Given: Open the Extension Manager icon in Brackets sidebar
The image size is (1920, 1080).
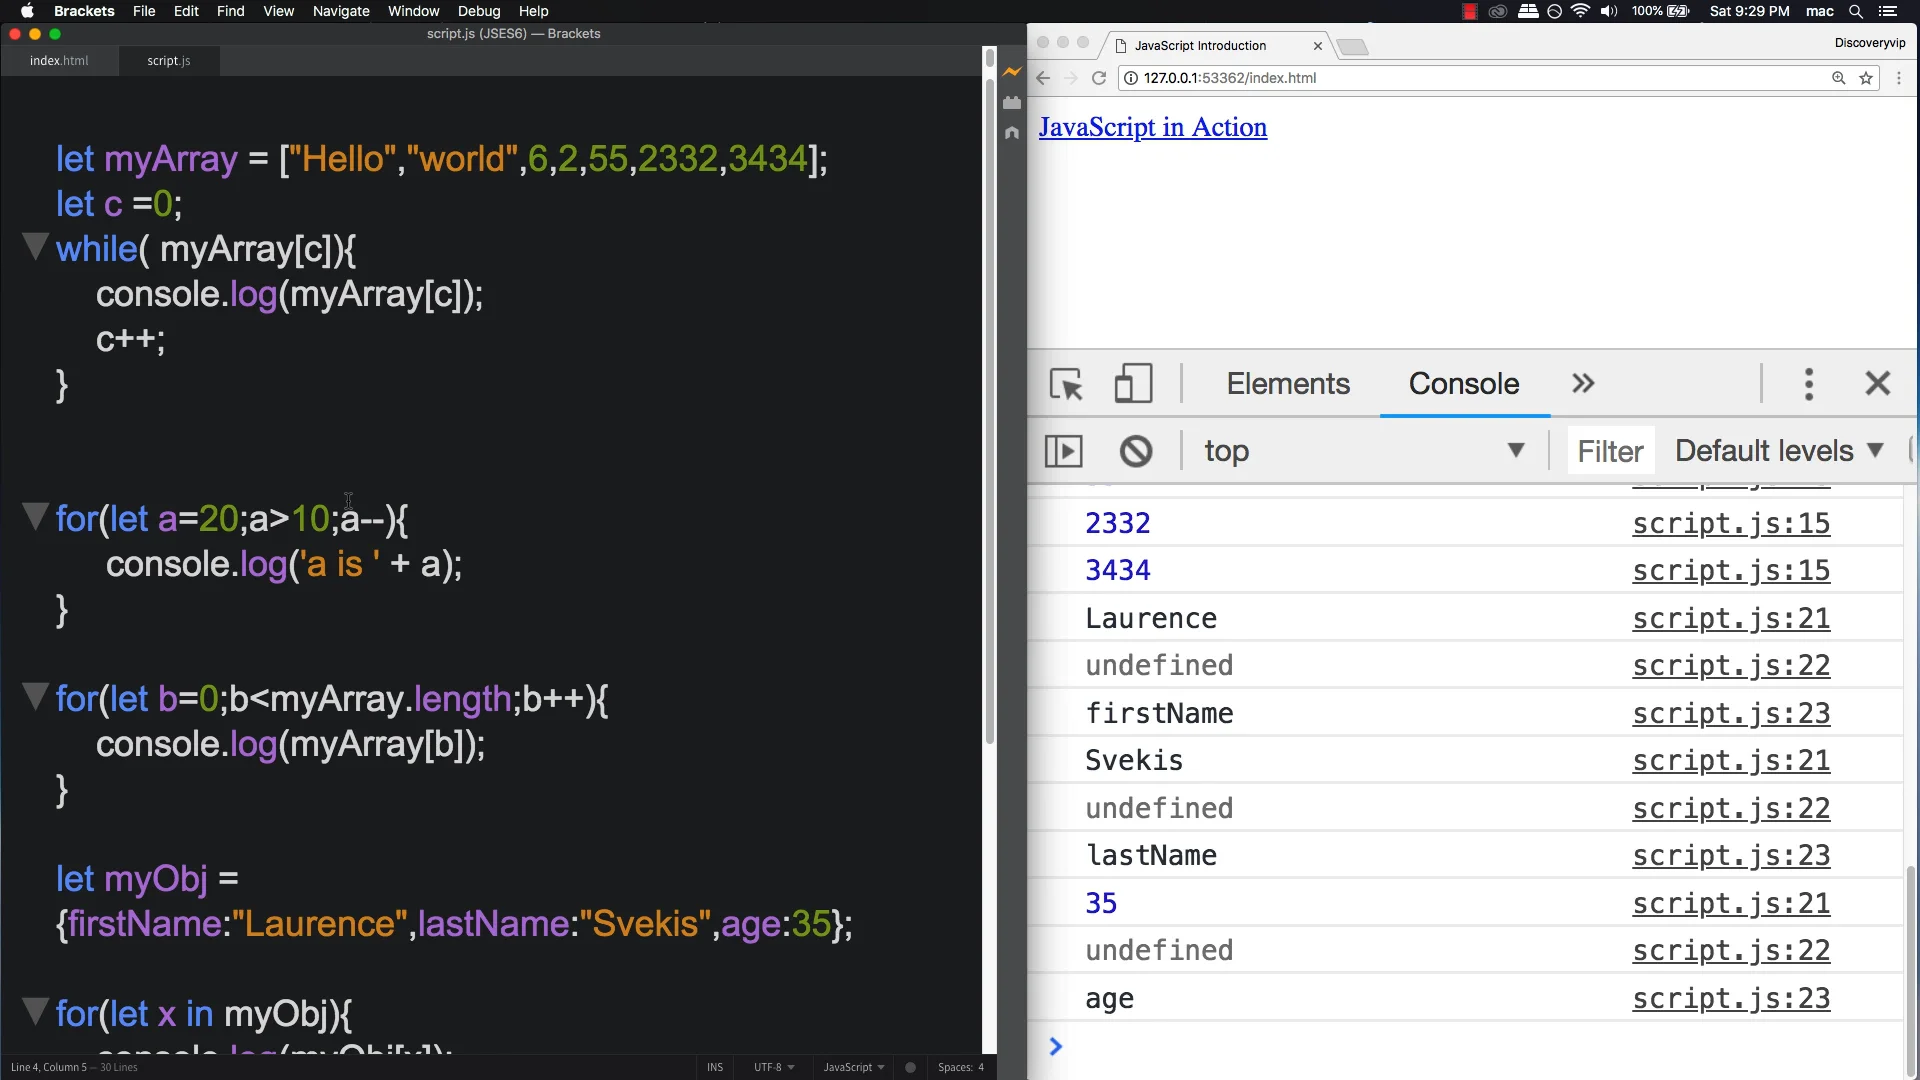Looking at the screenshot, I should (x=1012, y=102).
